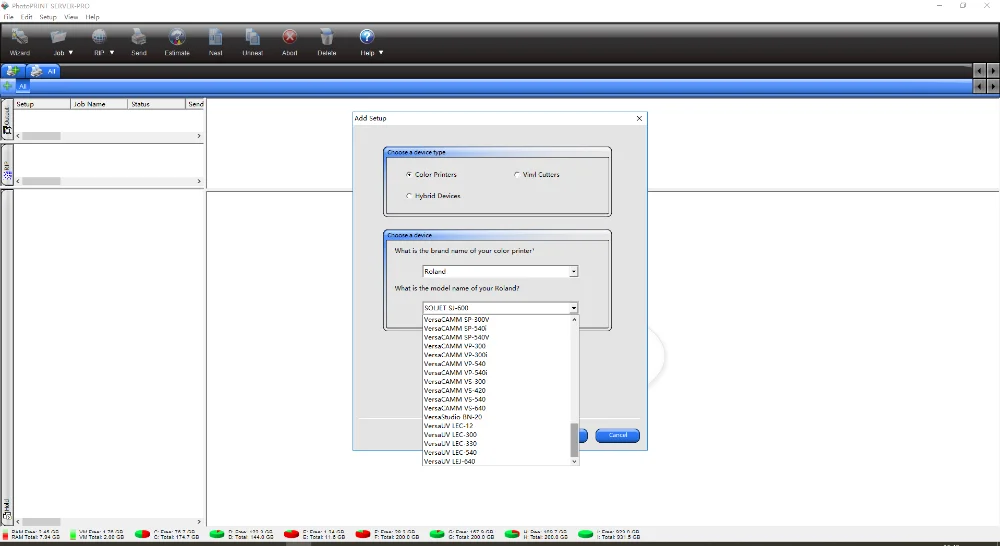Select the Vinyl Cutters radio button

click(x=517, y=174)
